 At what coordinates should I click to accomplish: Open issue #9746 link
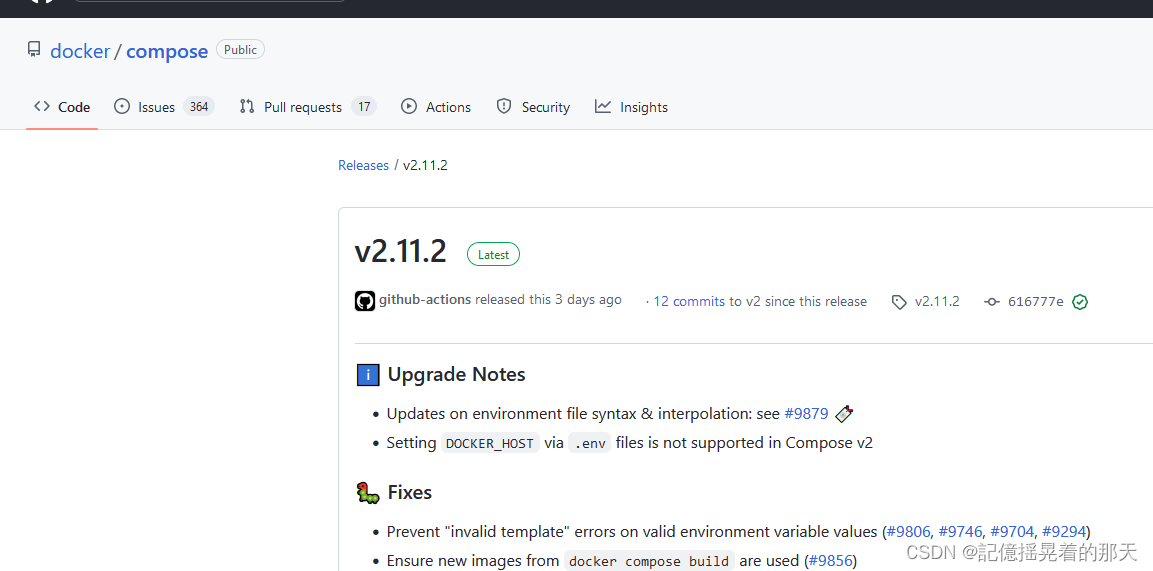[x=960, y=531]
